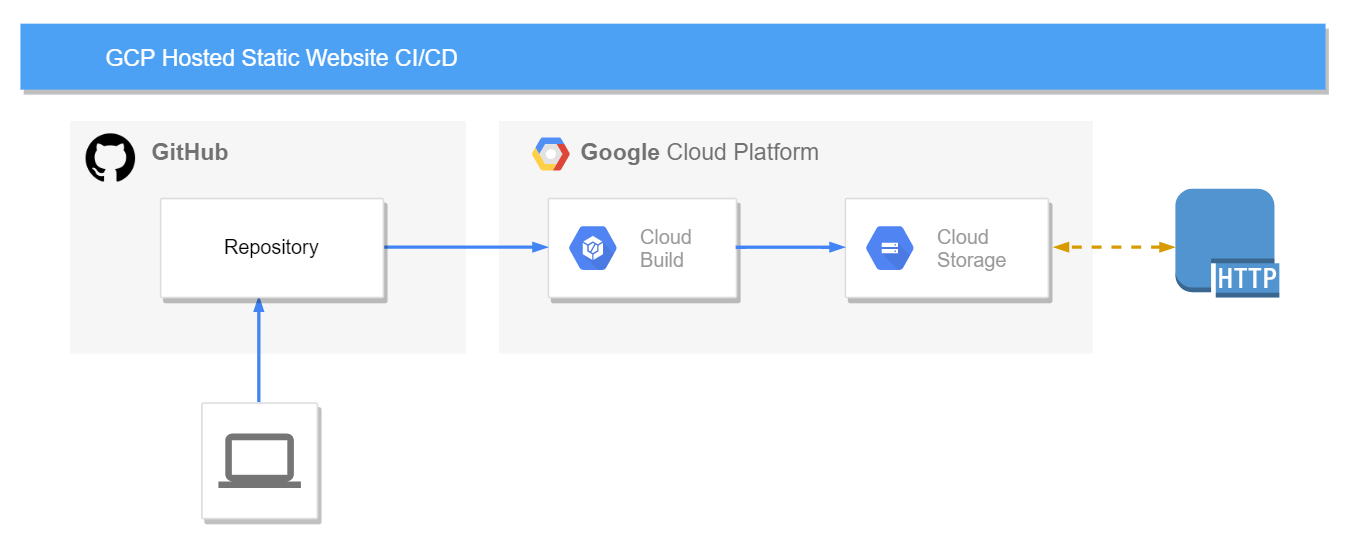
Task: Select the Google Cloud Platform heading text
Action: click(x=700, y=152)
